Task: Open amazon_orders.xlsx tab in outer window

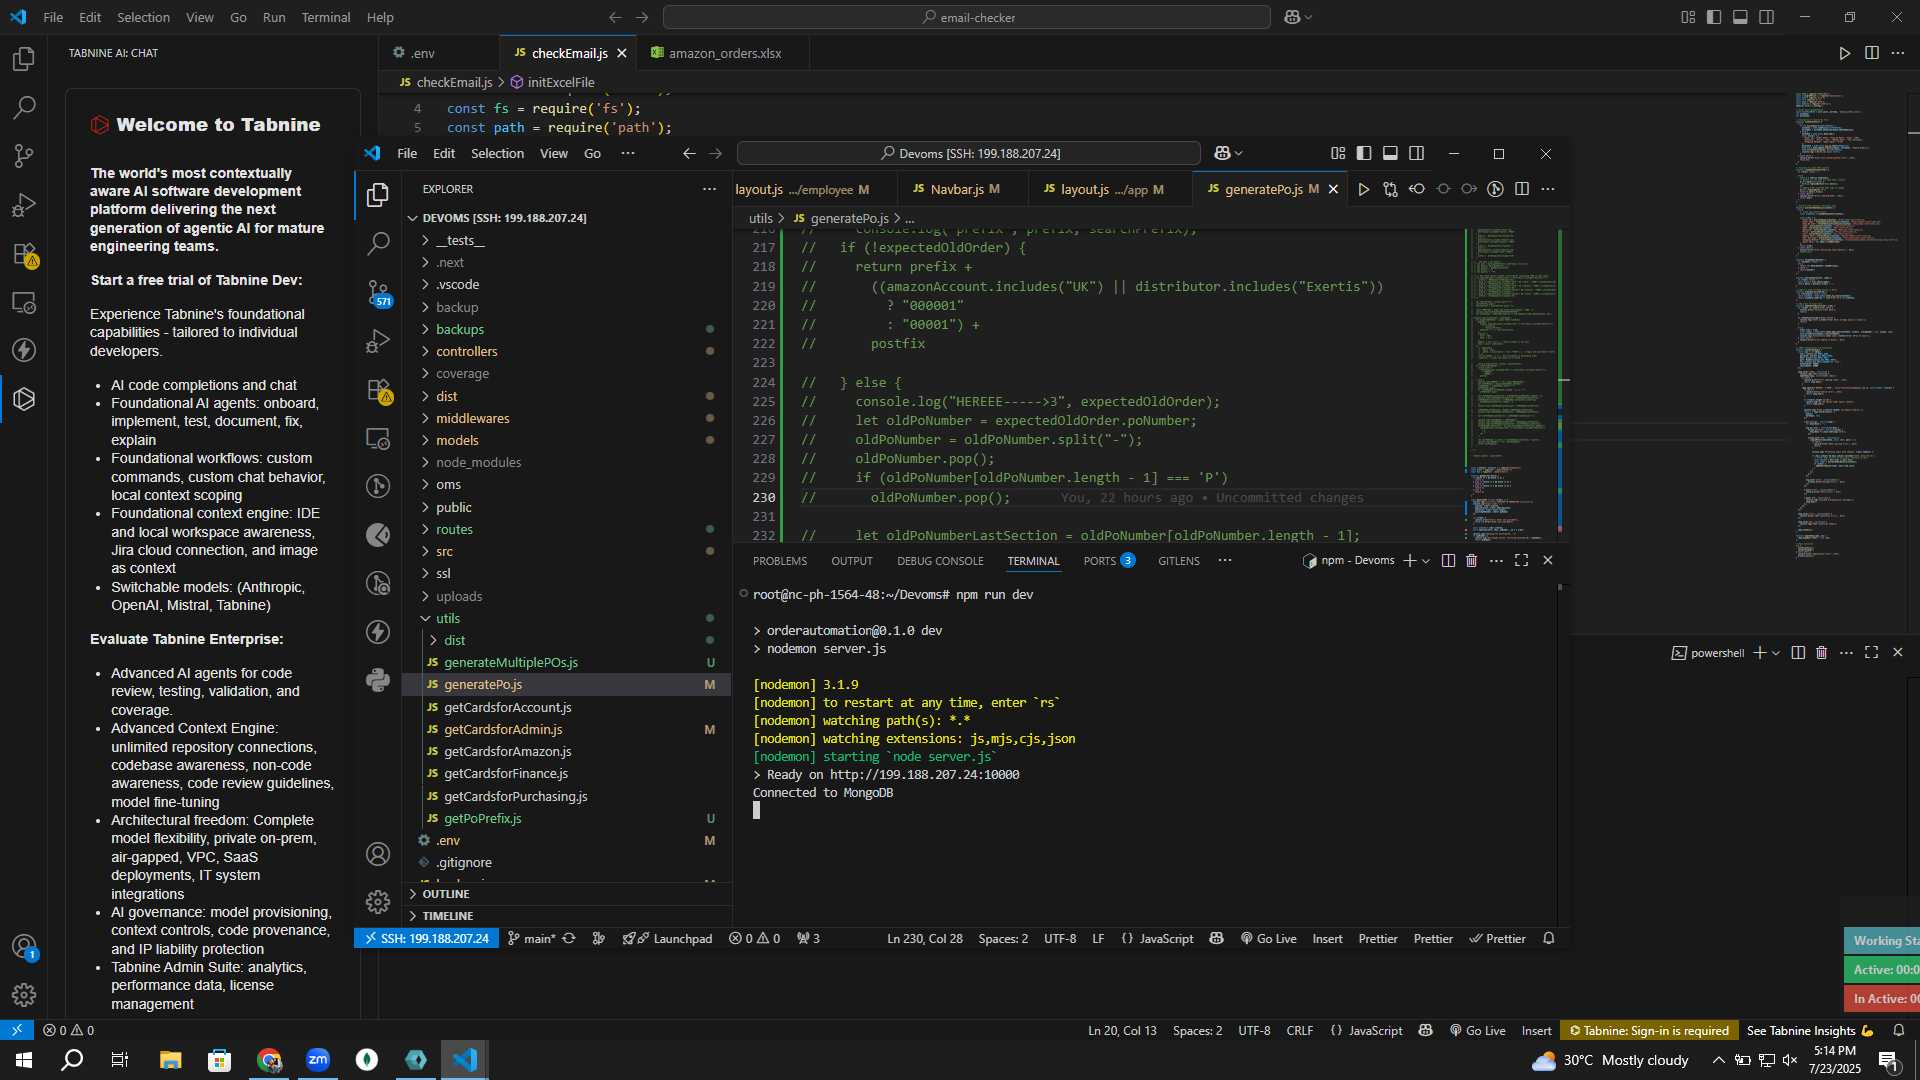Action: pos(725,53)
